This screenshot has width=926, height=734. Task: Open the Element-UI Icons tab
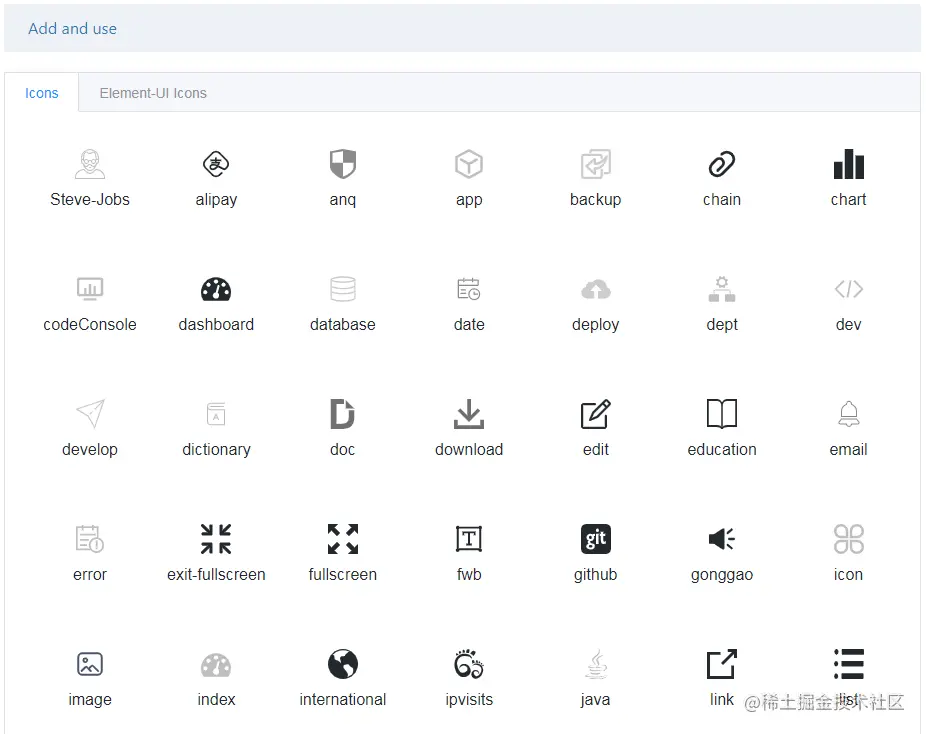click(x=153, y=93)
